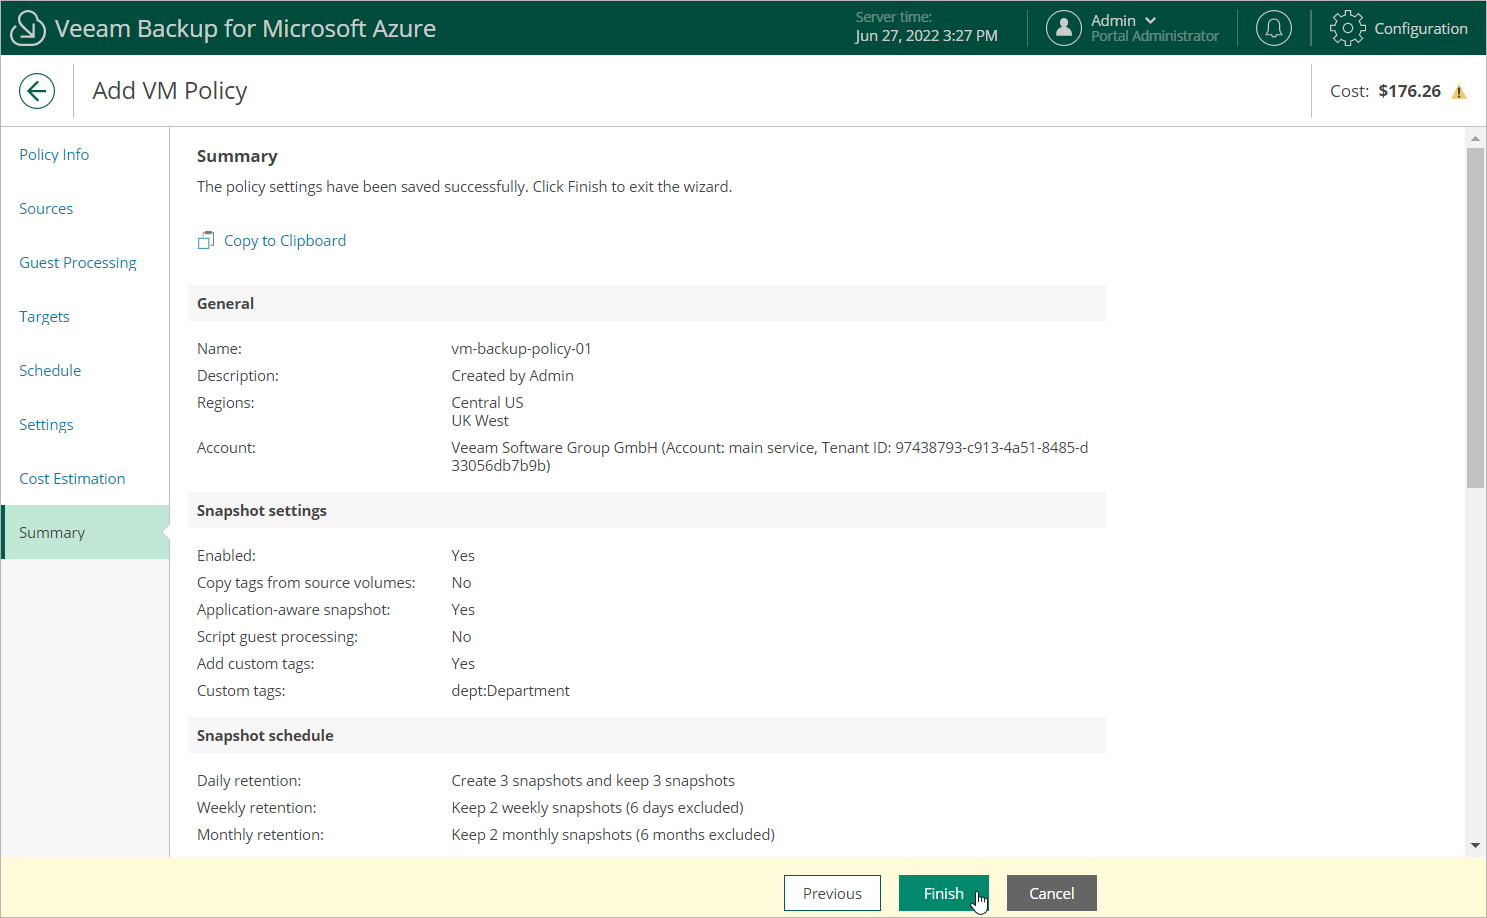
Task: Switch to the Guest Processing step
Action: [x=78, y=263]
